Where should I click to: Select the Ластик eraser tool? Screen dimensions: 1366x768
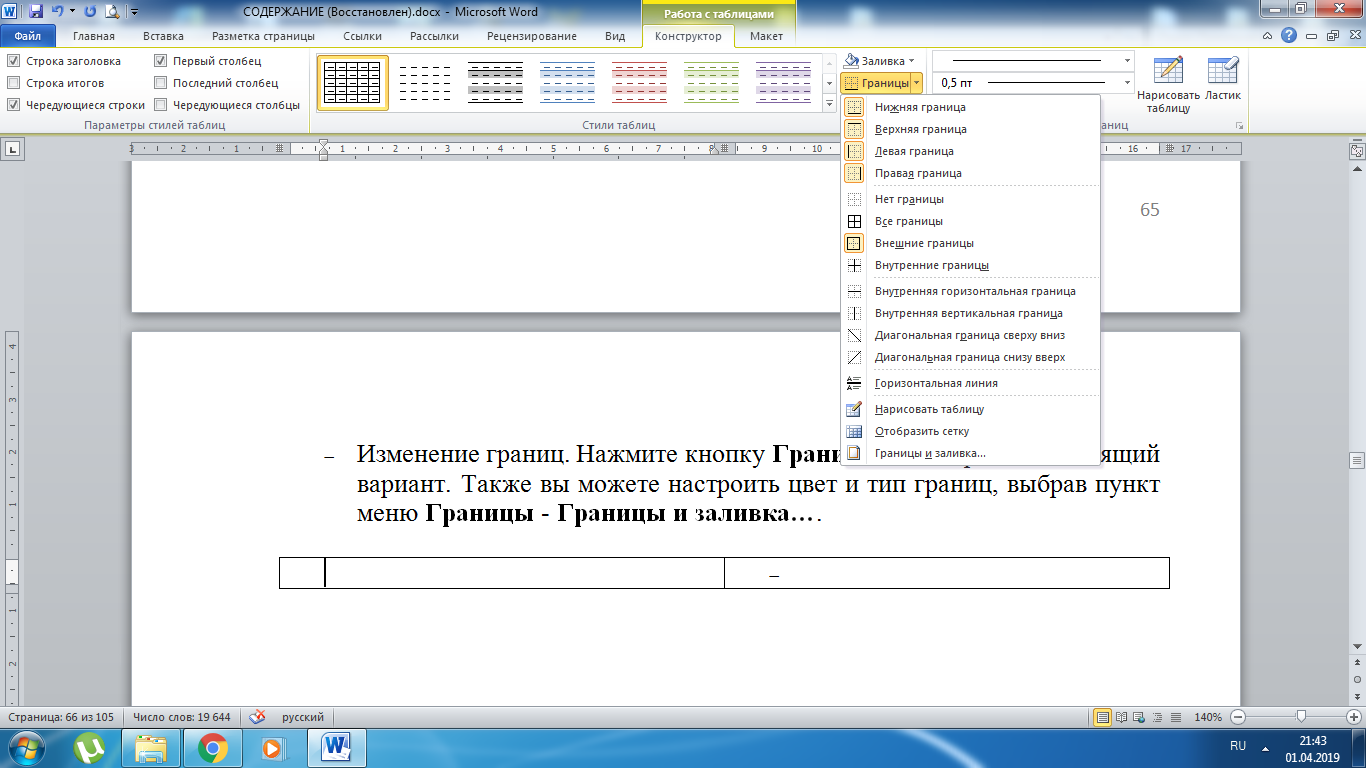click(x=1223, y=80)
